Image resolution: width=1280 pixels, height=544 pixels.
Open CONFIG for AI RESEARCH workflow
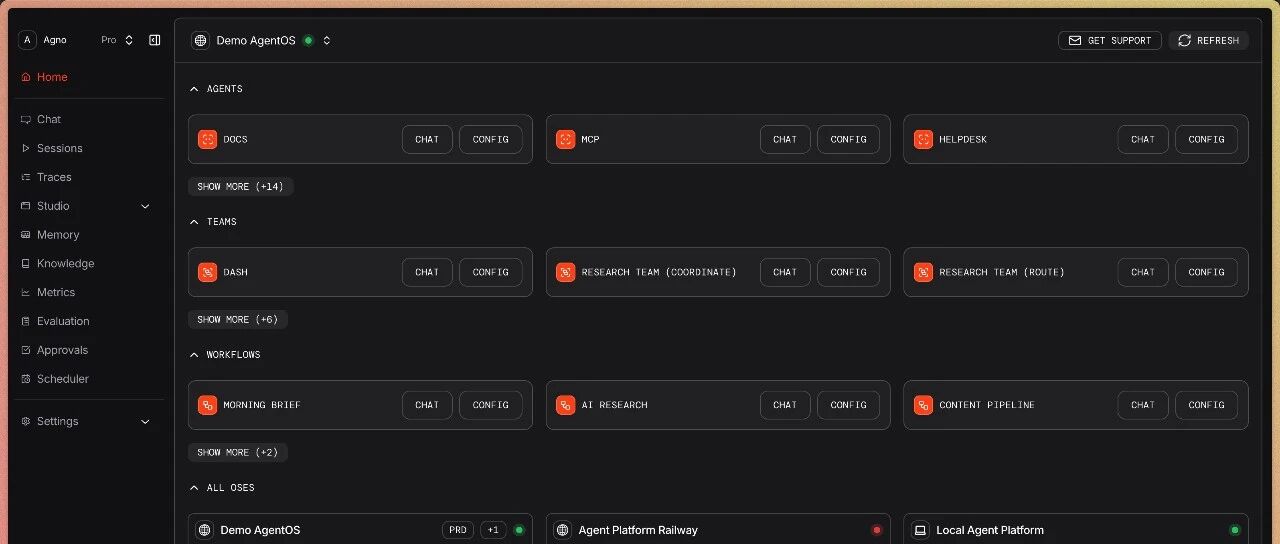[x=848, y=405]
